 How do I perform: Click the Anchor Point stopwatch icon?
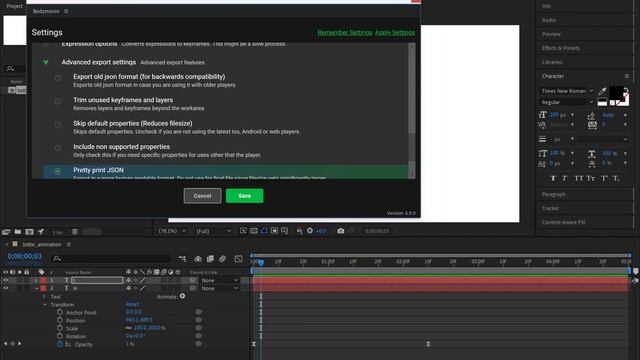click(60, 312)
